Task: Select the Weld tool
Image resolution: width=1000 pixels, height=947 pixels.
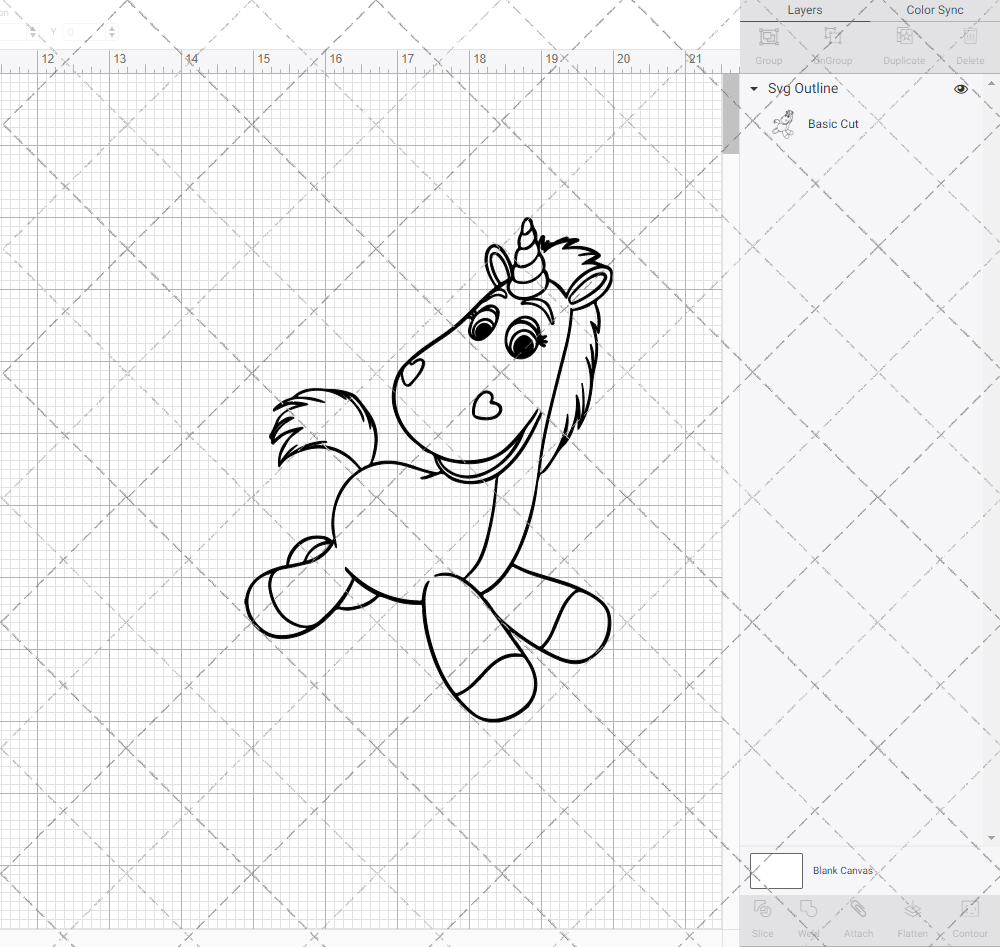Action: [x=808, y=909]
